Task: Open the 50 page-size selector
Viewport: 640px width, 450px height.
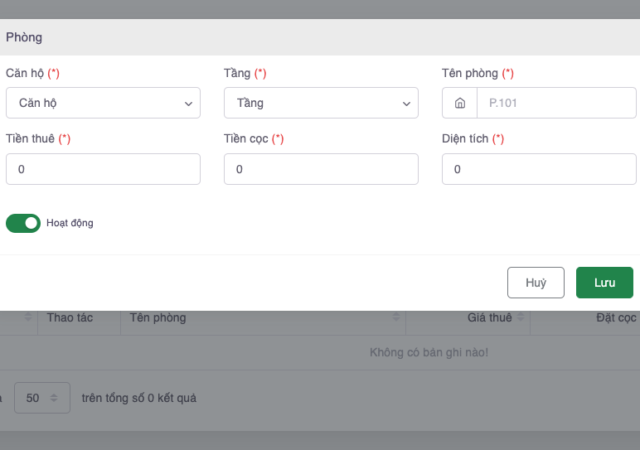Action: click(47, 398)
